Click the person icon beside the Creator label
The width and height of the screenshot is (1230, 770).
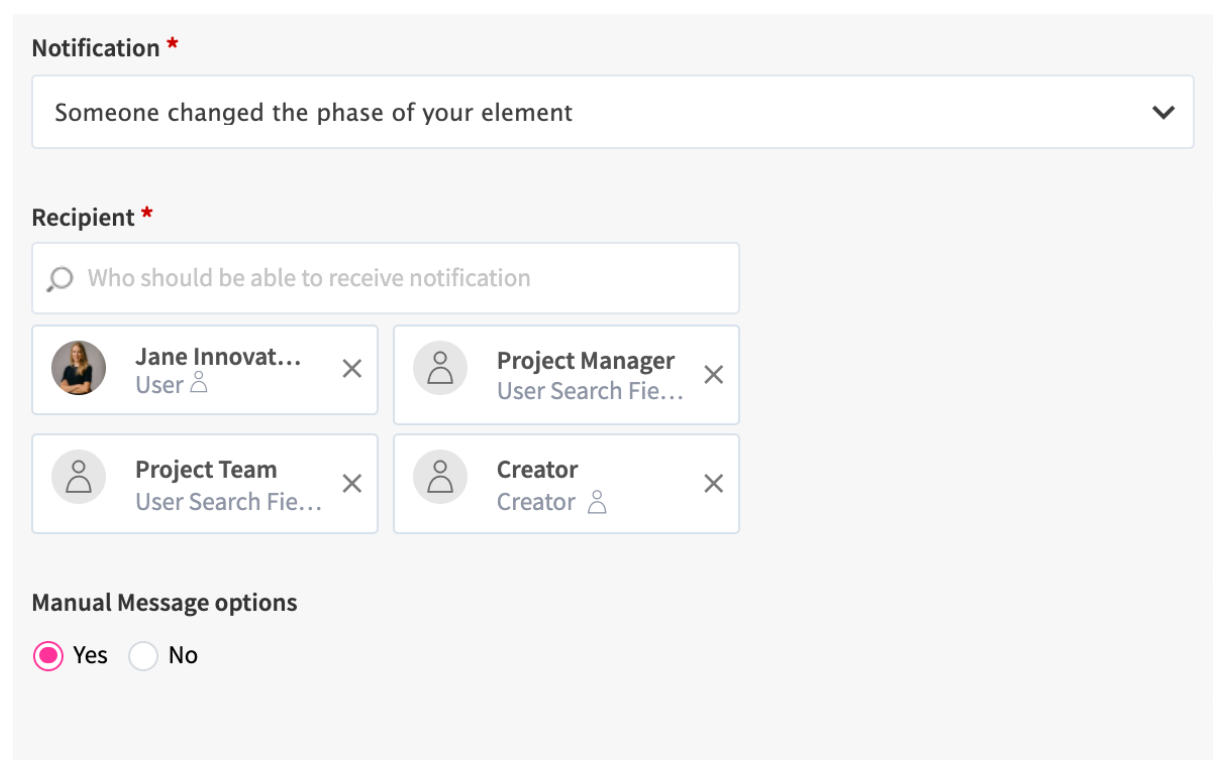click(x=596, y=503)
